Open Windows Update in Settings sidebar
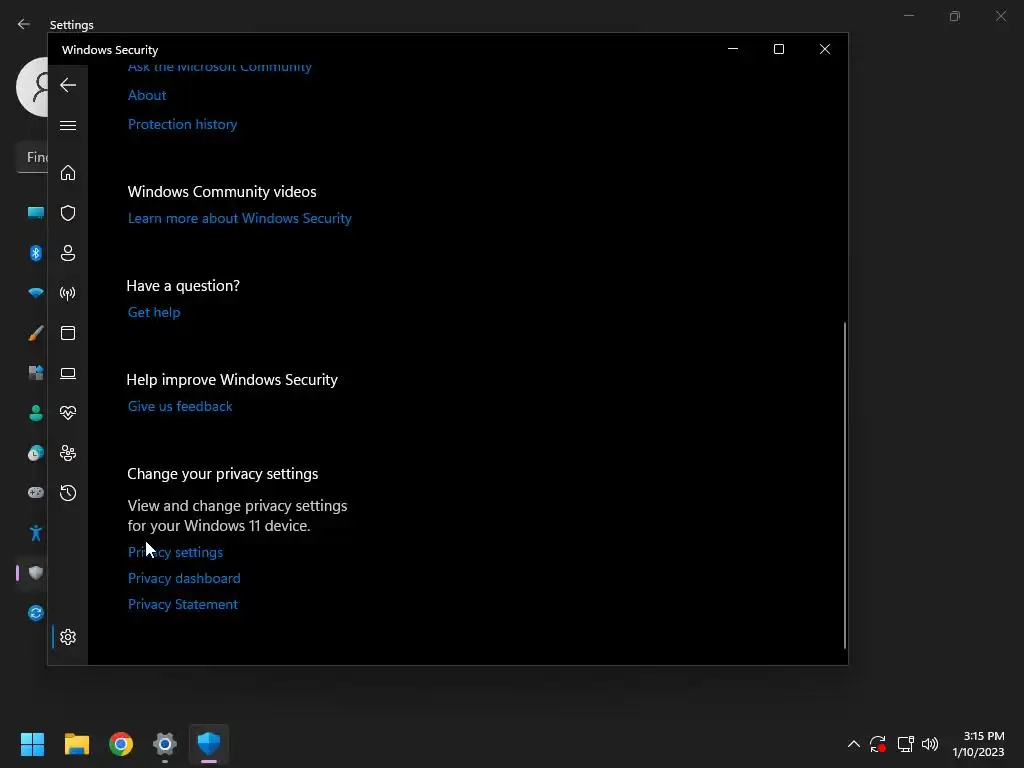 (x=36, y=613)
